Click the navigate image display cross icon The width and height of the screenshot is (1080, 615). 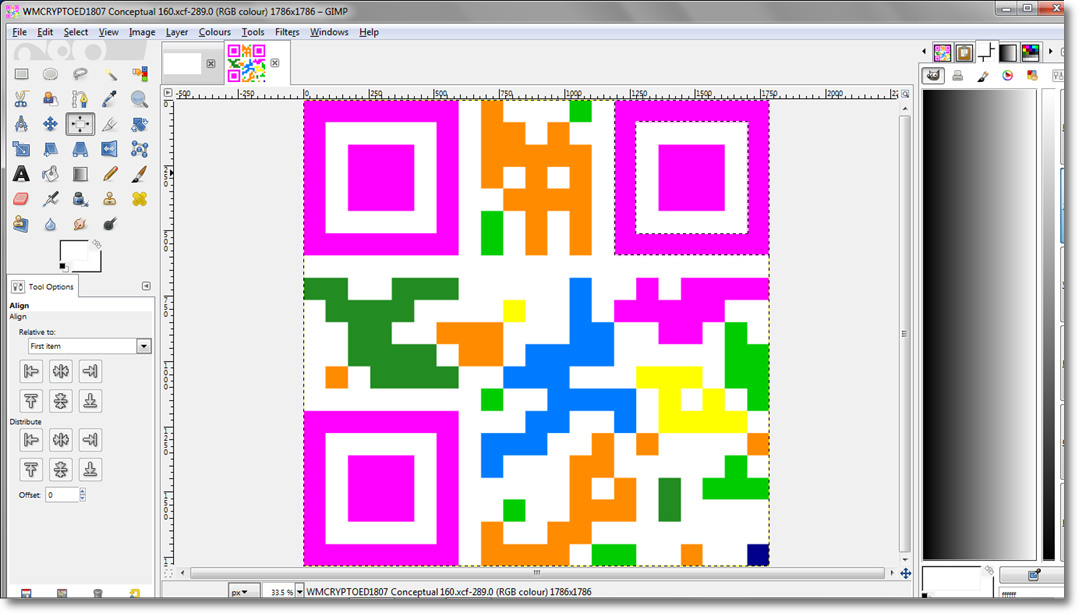906,573
